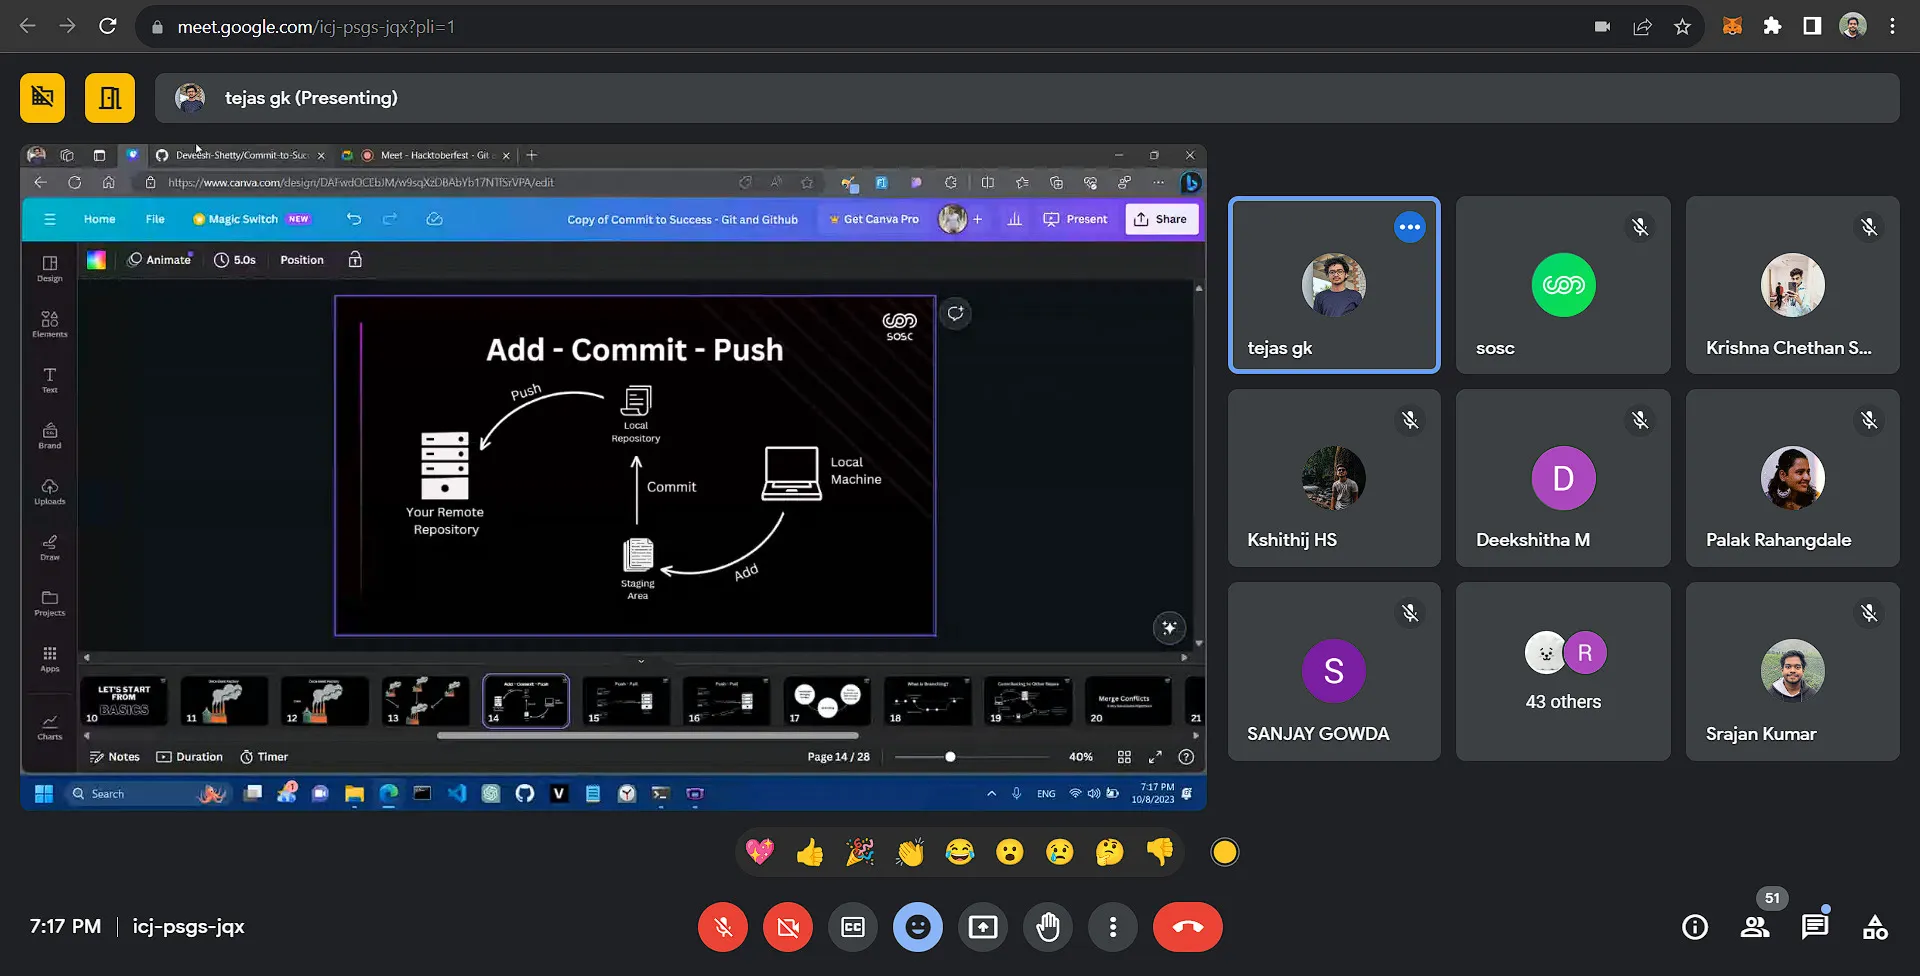Choose the reaction skin tone color
Viewport: 1920px width, 976px height.
(1224, 852)
